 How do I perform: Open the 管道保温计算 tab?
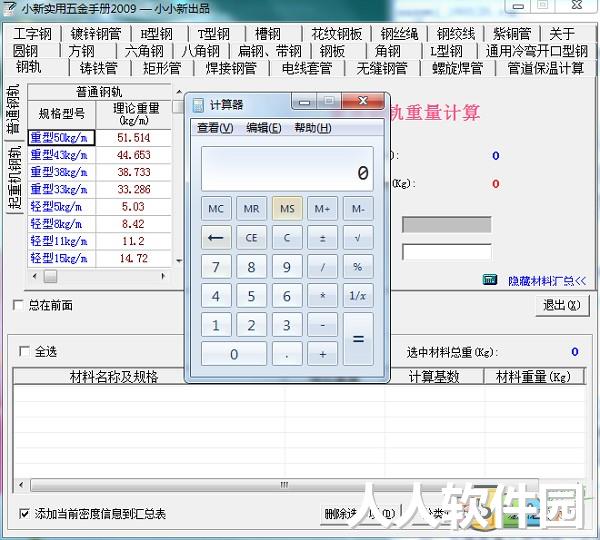[545, 68]
